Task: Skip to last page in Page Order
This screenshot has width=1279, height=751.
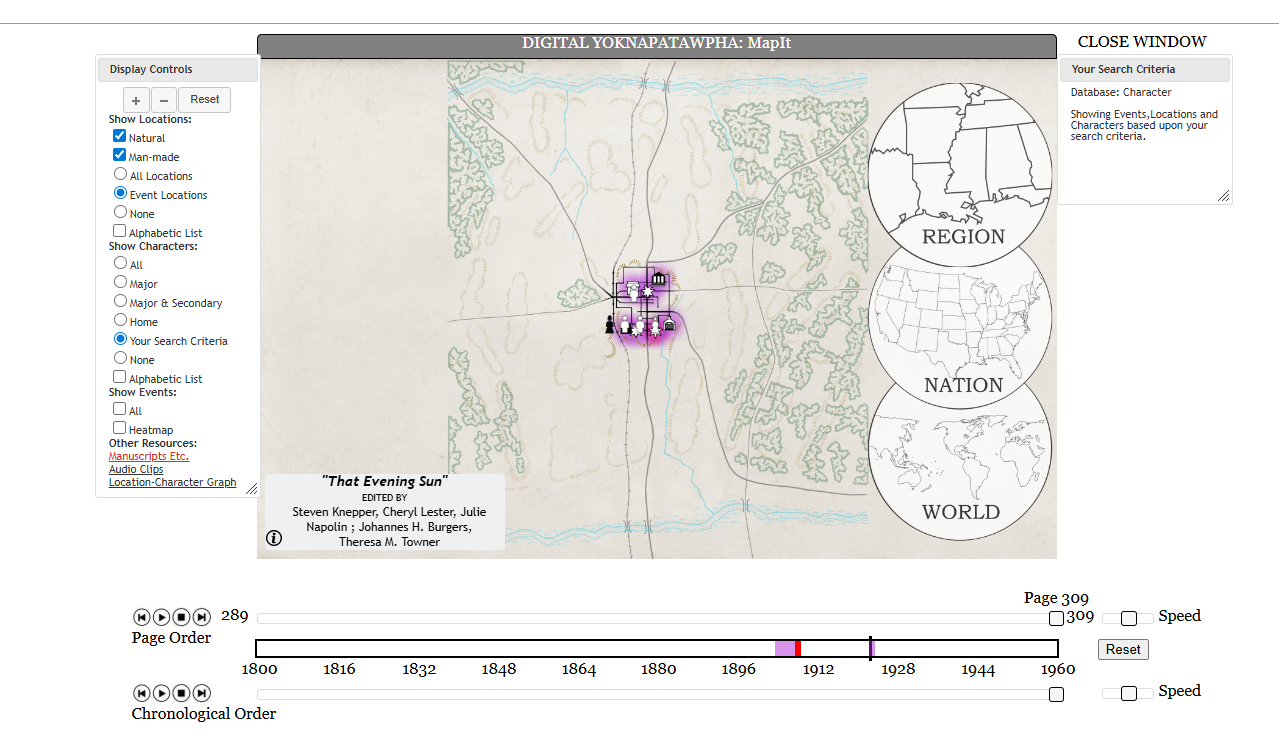Action: click(202, 617)
